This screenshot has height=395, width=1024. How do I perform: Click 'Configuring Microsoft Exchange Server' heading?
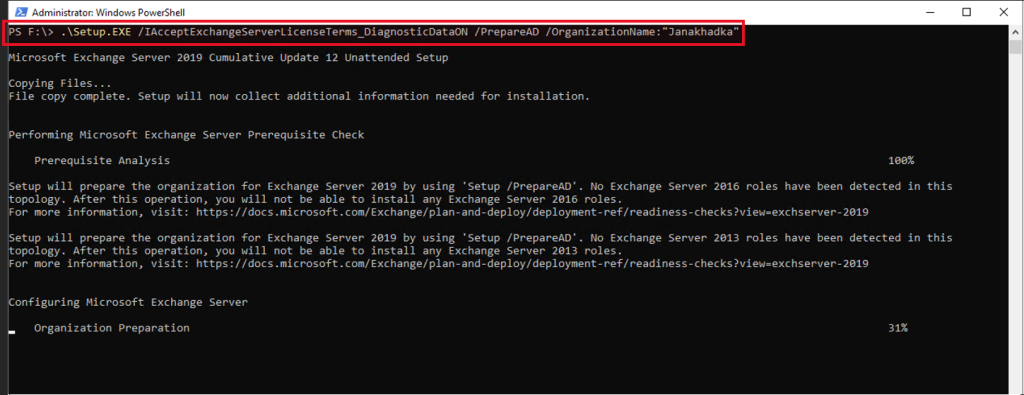128,302
